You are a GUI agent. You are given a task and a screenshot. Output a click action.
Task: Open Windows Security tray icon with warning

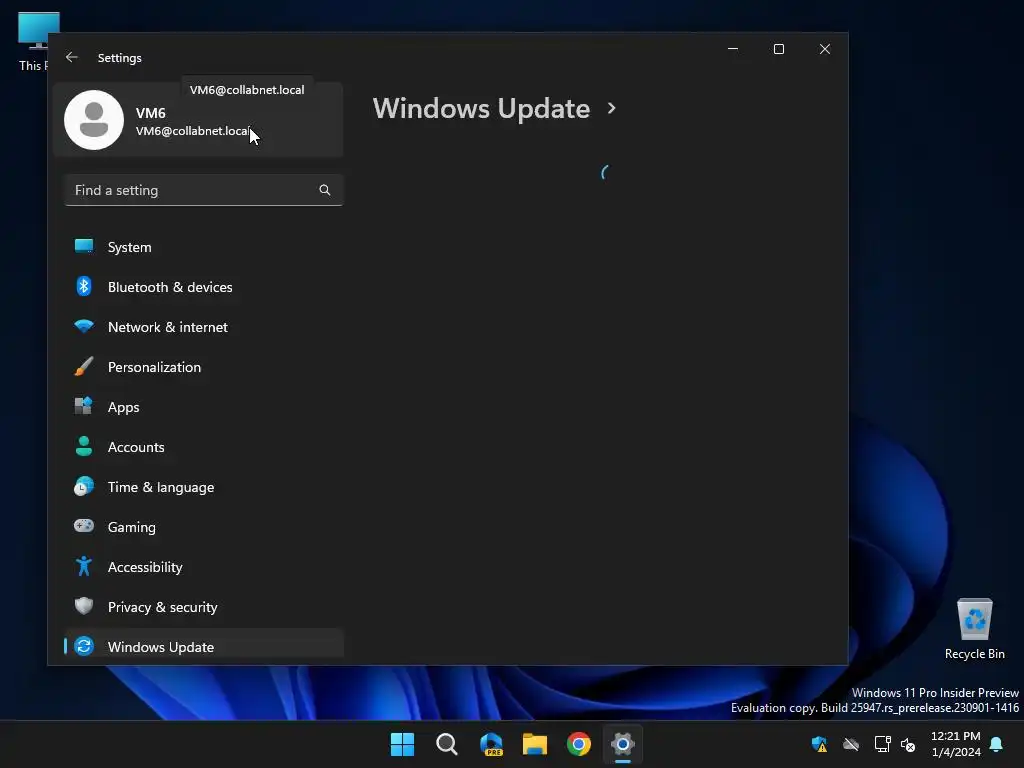tap(820, 744)
